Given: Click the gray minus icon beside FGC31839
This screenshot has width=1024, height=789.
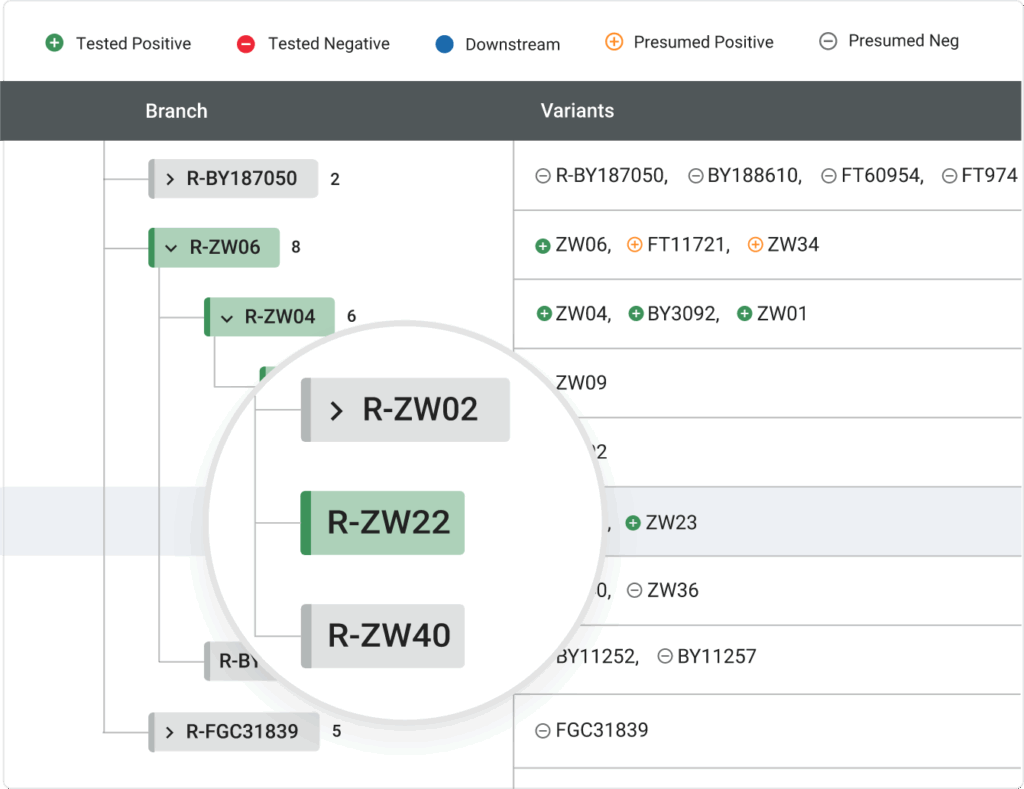Looking at the screenshot, I should 543,731.
